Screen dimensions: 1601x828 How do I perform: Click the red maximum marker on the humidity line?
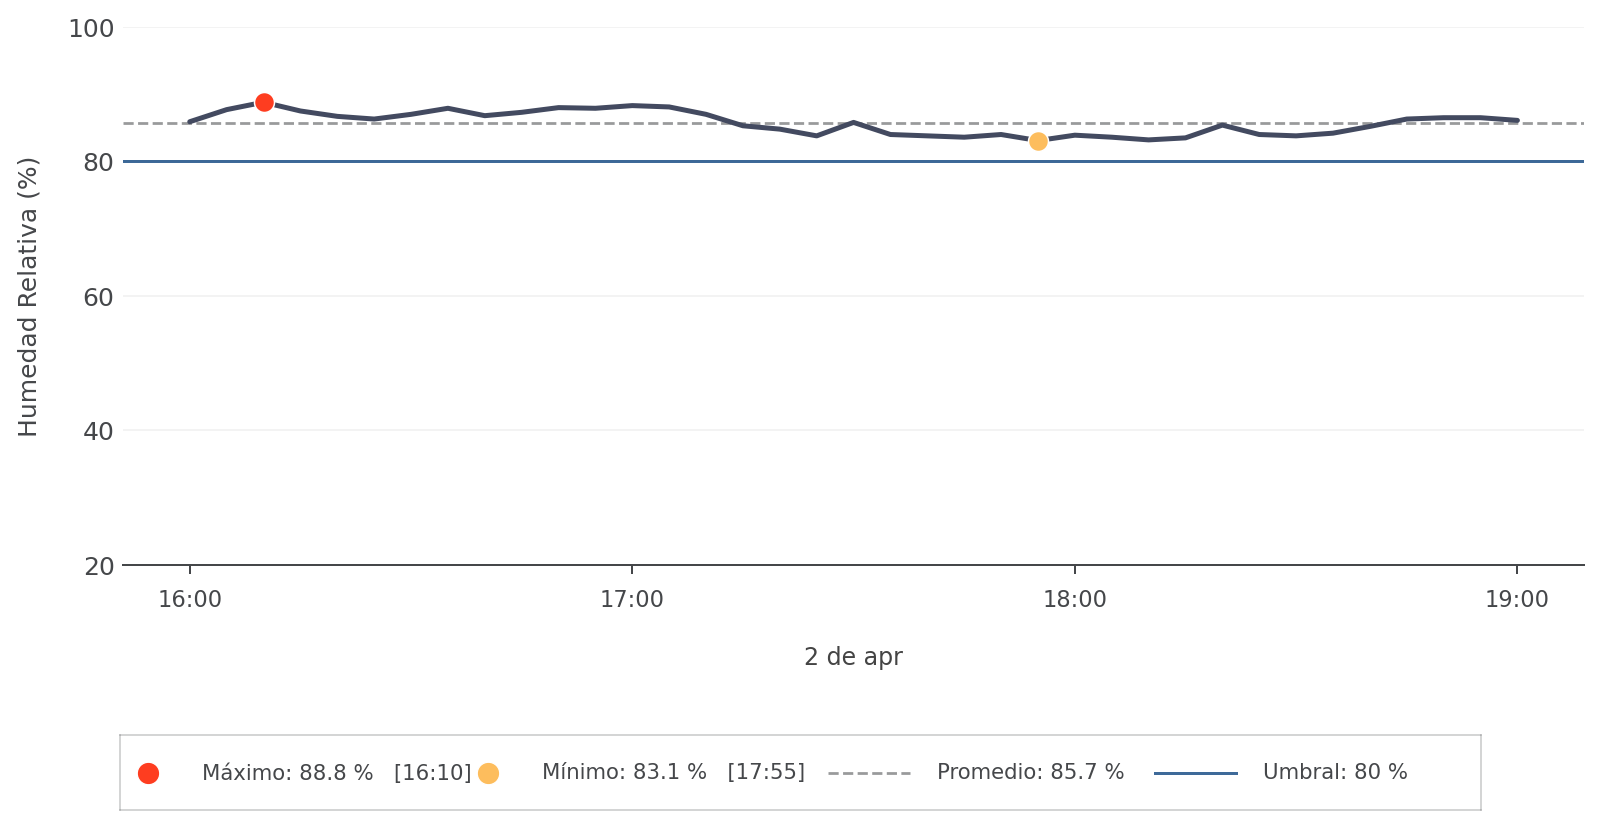pos(264,103)
